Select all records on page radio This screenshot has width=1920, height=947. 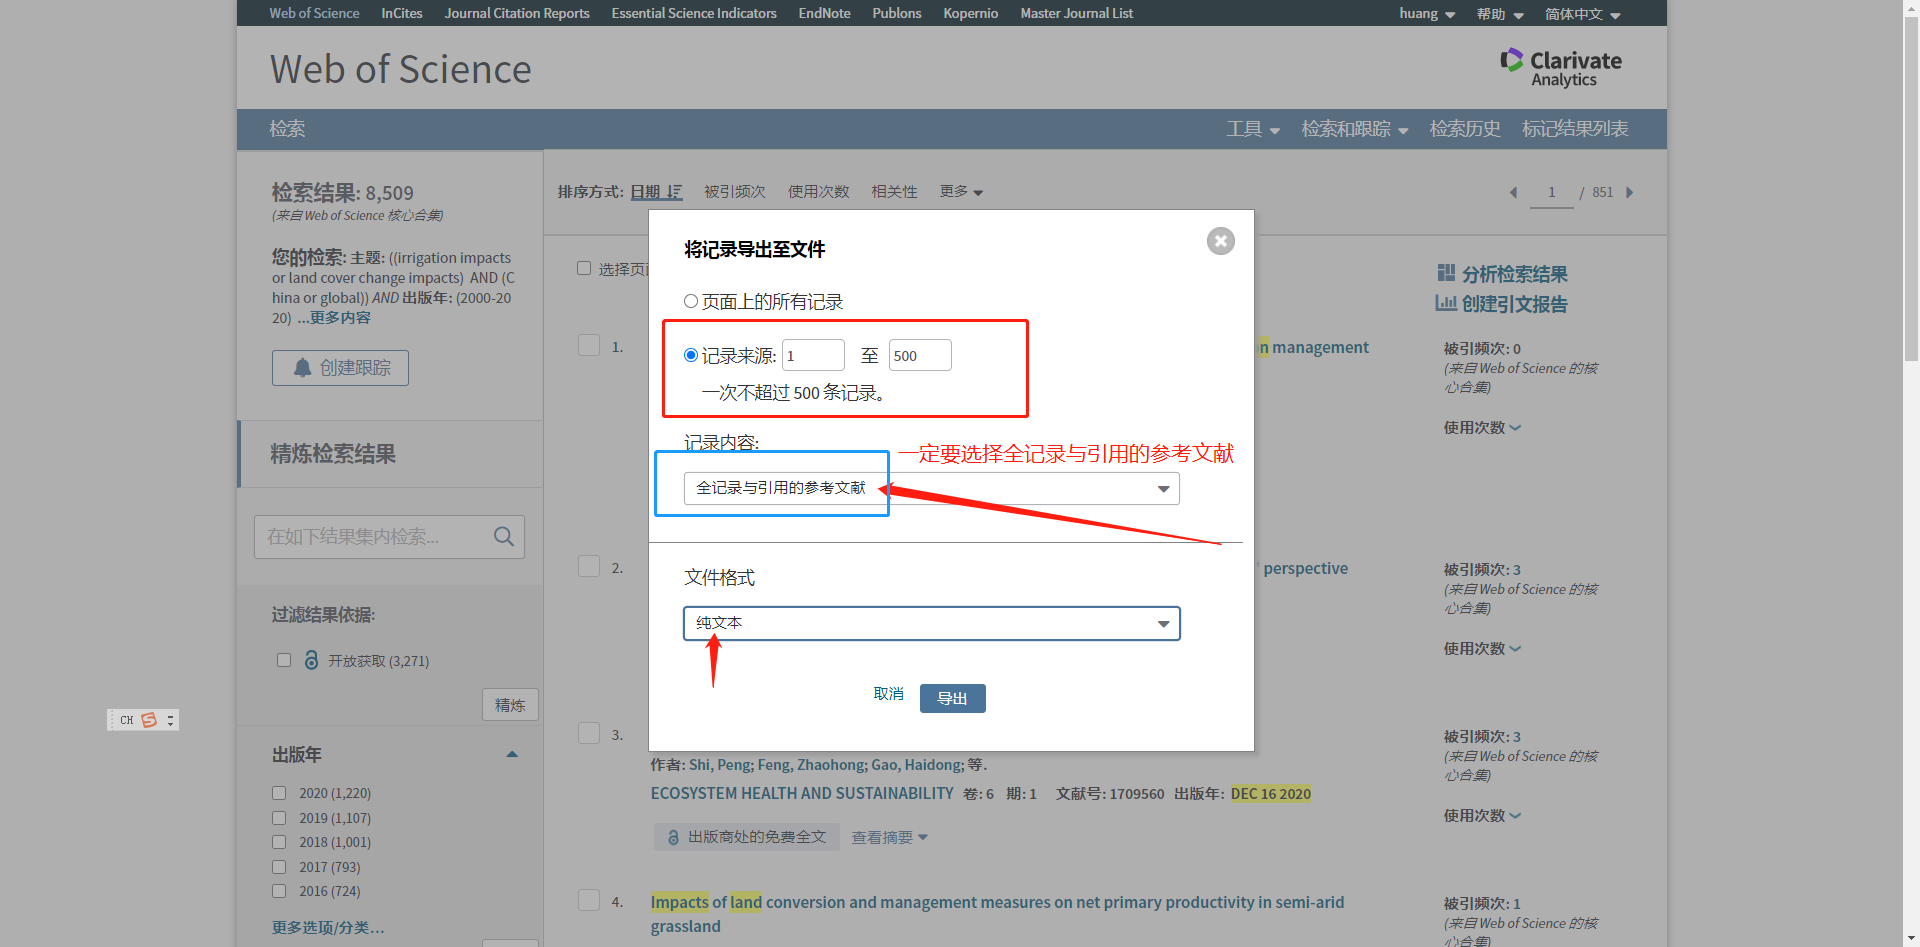[691, 301]
